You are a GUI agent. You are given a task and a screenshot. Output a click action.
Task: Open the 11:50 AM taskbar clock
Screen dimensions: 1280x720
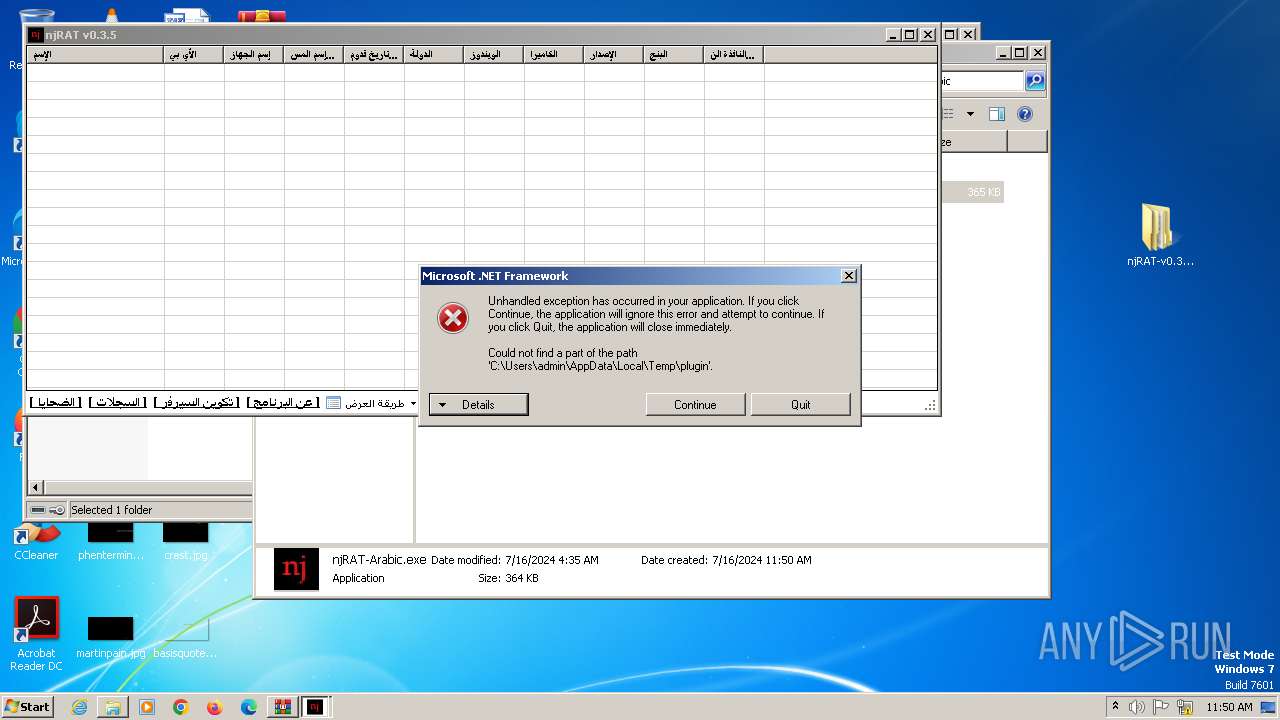tap(1229, 707)
